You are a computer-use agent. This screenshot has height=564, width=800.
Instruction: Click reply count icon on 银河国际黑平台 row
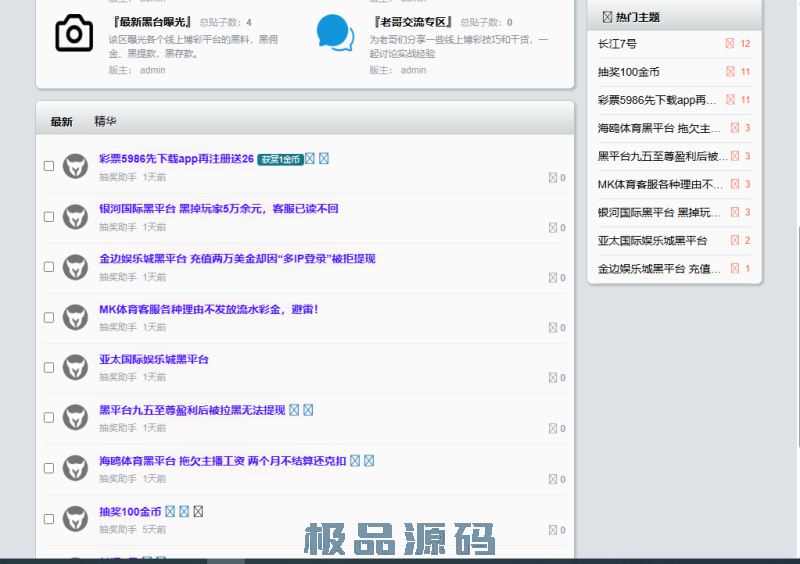click(x=553, y=228)
